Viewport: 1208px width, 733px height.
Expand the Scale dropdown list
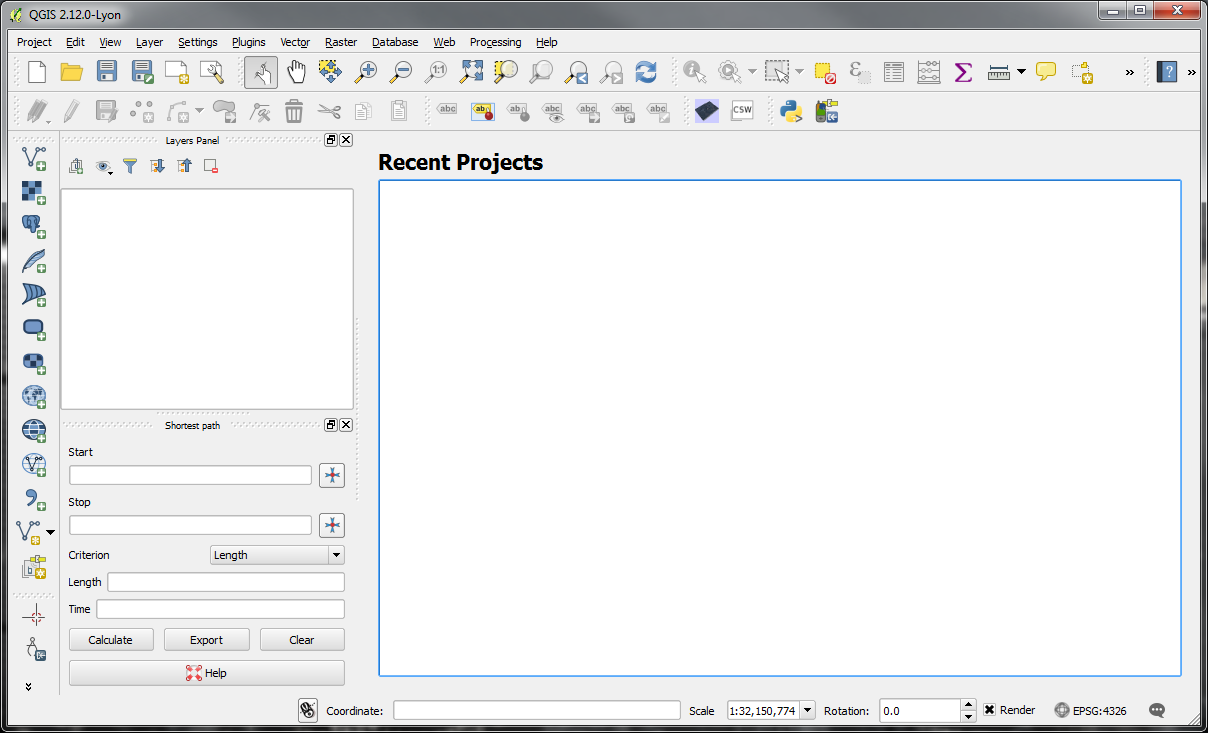(x=807, y=710)
